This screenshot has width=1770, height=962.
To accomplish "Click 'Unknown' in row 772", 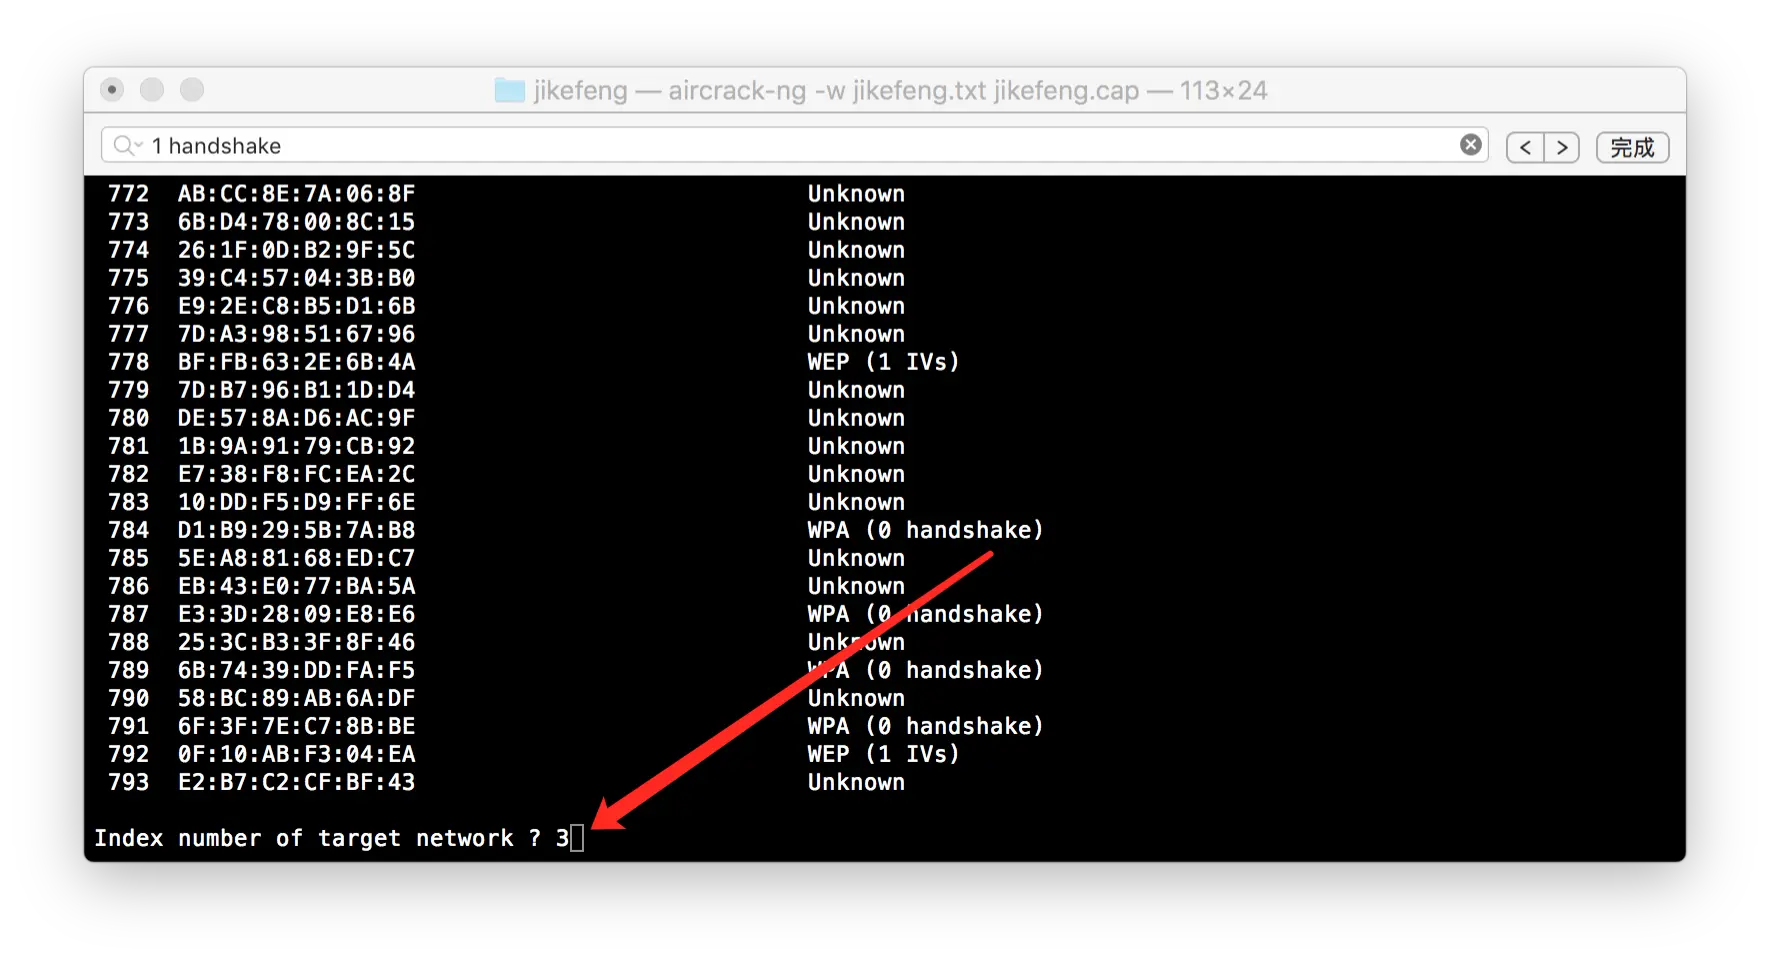I will pyautogui.click(x=856, y=194).
